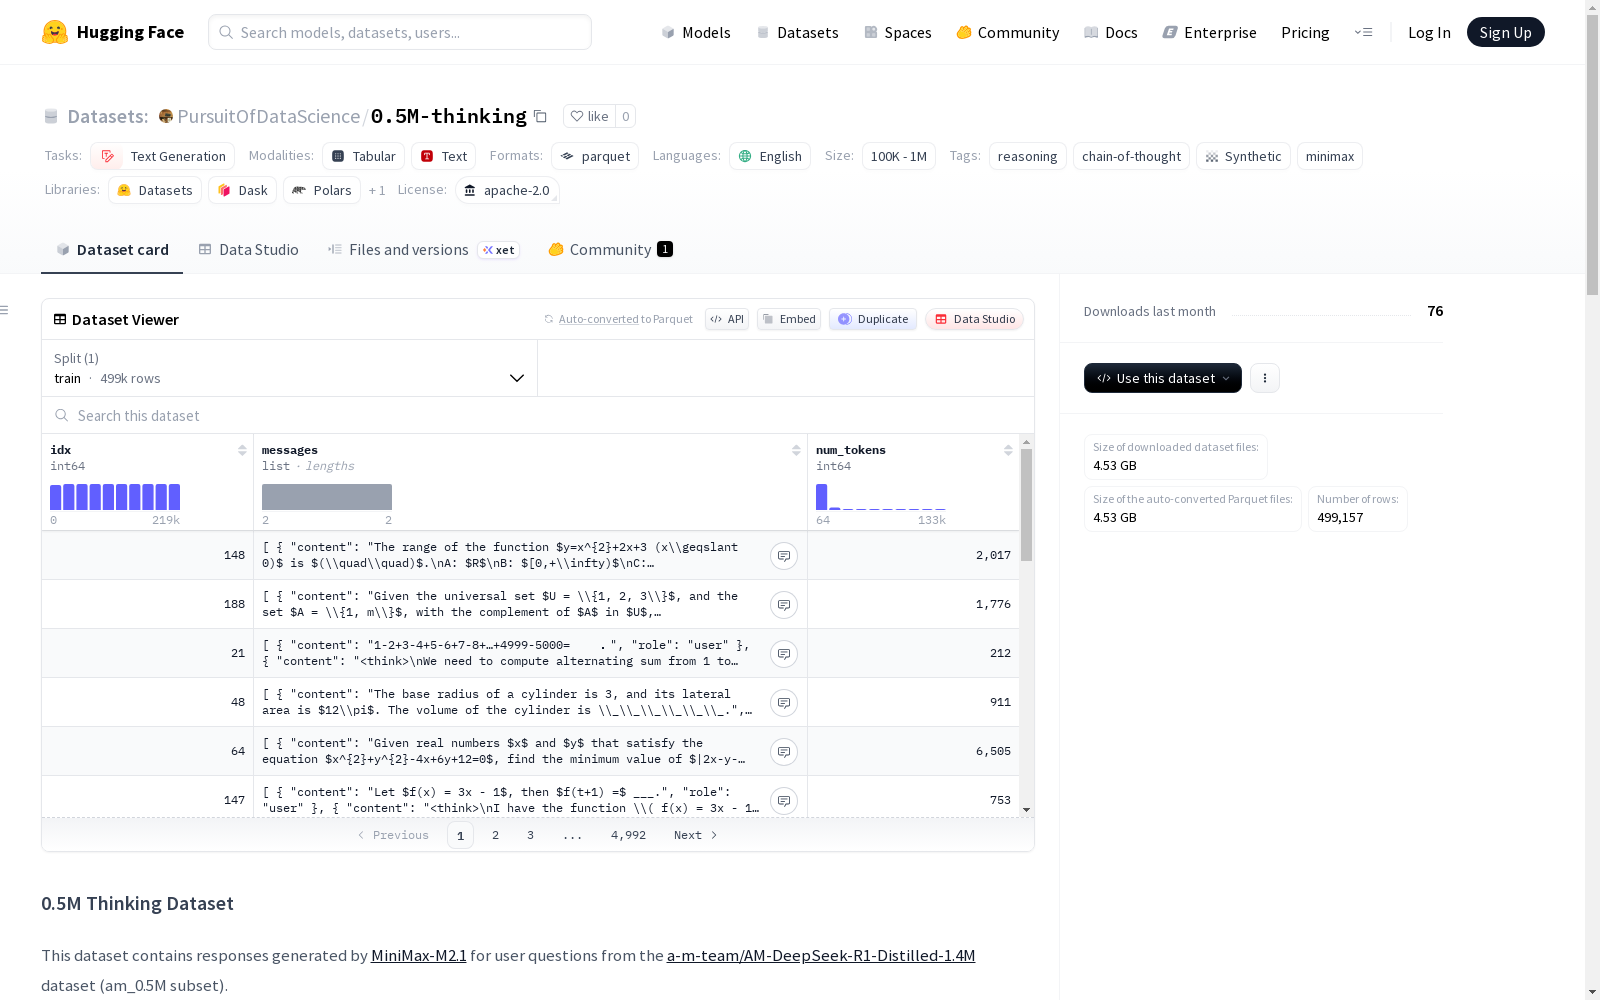1600x1000 pixels.
Task: Open conversation view for row idx 147
Action: coord(784,801)
